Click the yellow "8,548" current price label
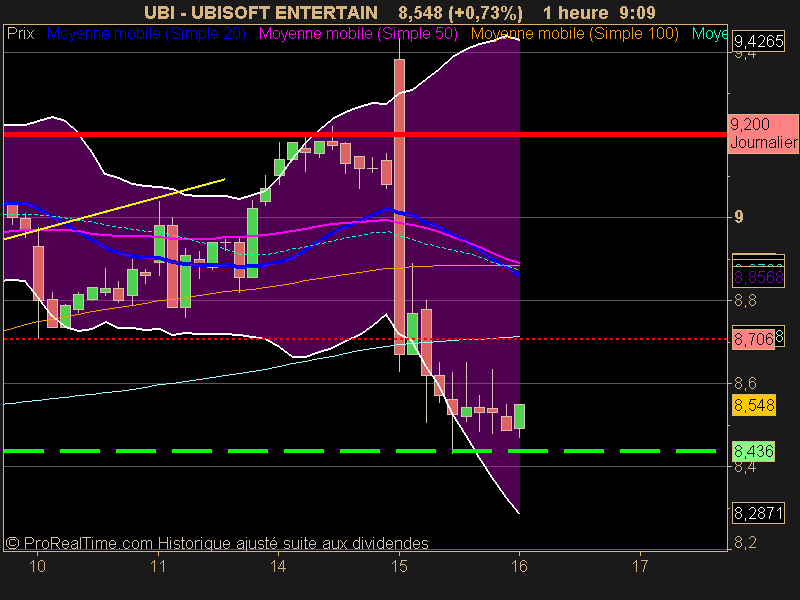This screenshot has width=800, height=600. pos(754,405)
